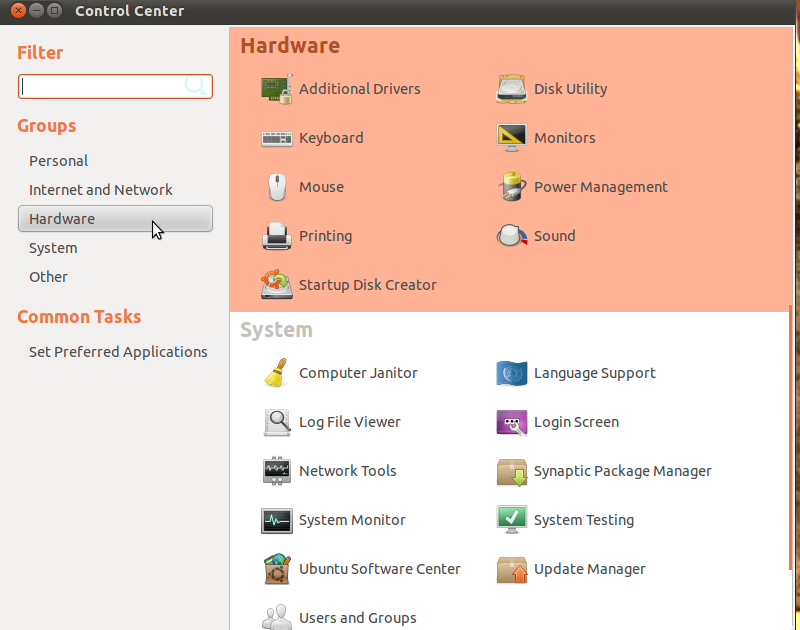Open the Login Screen icon
Screen dimensions: 800x630
click(x=511, y=423)
